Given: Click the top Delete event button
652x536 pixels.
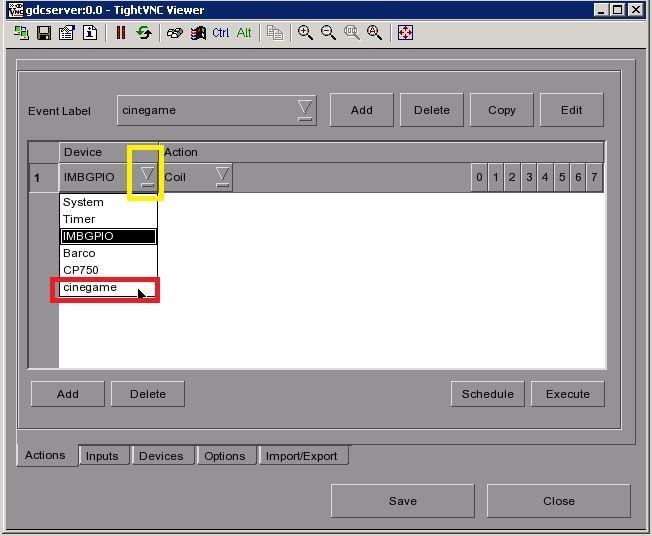Looking at the screenshot, I should (432, 110).
